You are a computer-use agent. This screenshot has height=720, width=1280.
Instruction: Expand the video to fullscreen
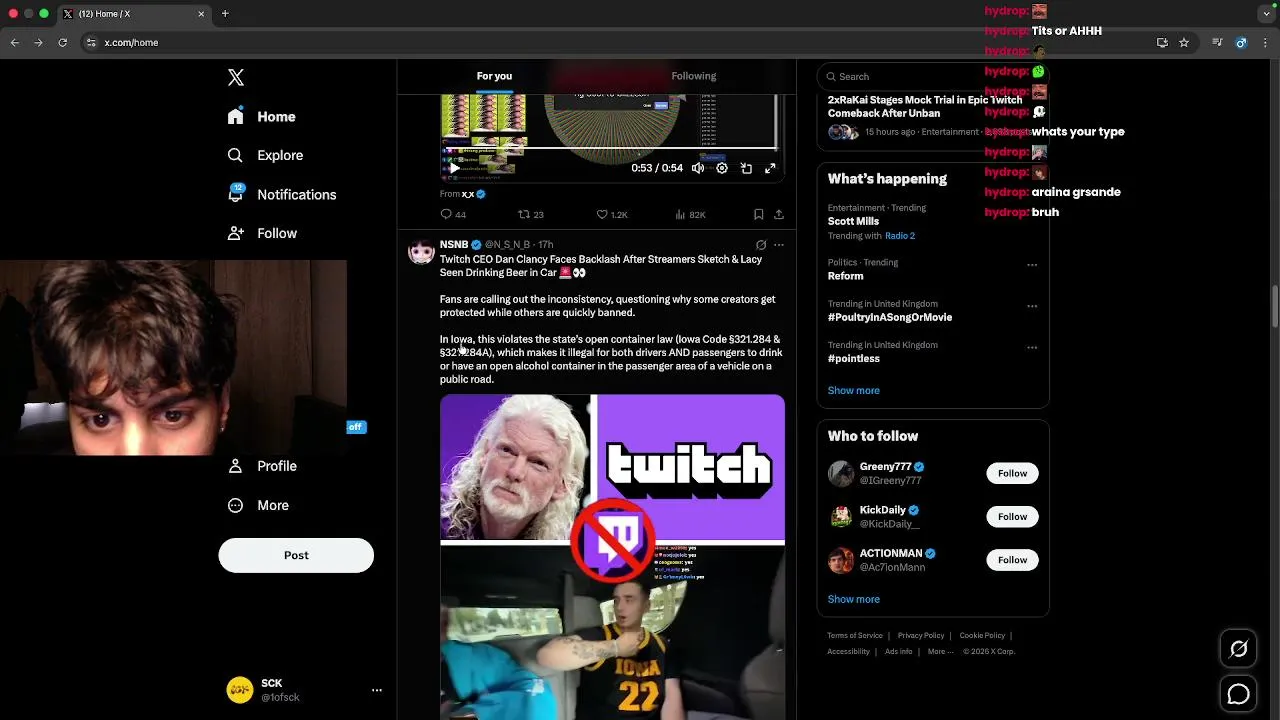tap(770, 168)
